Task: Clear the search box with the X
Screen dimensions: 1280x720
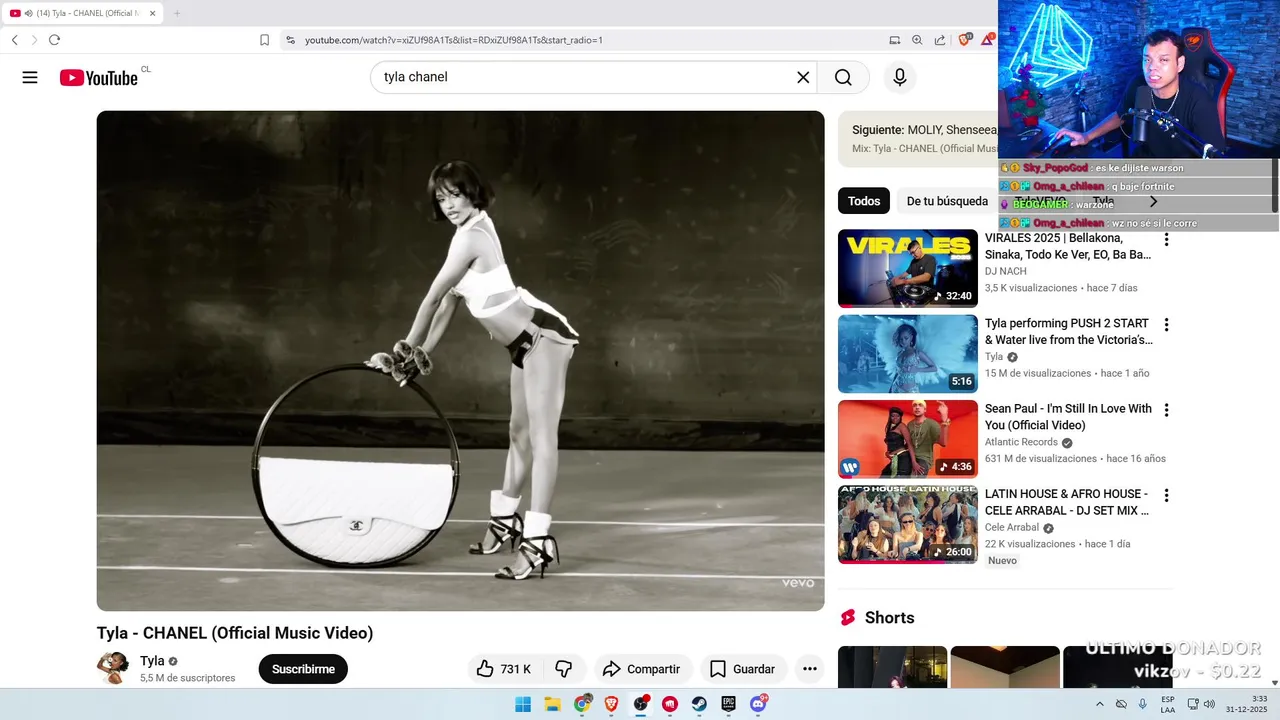Action: click(x=803, y=77)
